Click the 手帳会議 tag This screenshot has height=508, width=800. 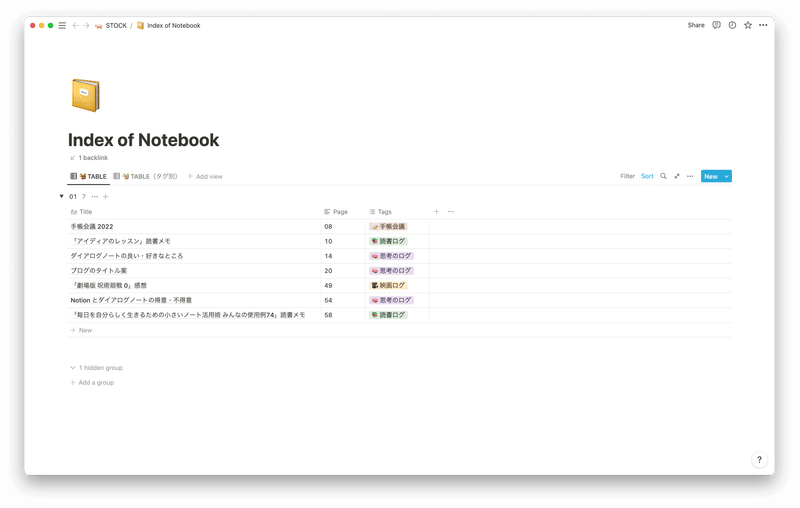(388, 226)
